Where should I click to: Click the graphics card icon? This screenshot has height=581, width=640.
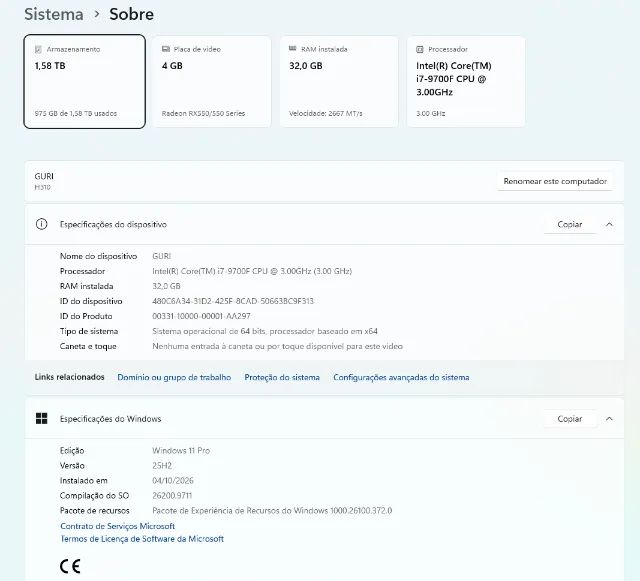coord(166,49)
